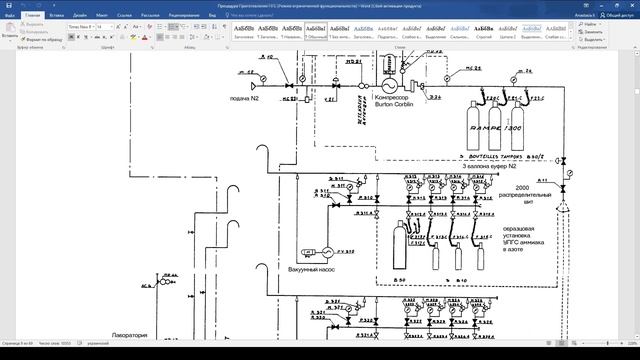This screenshot has width=640, height=360.
Task: Click the vertical scrollbar thumb
Action: [x=637, y=91]
